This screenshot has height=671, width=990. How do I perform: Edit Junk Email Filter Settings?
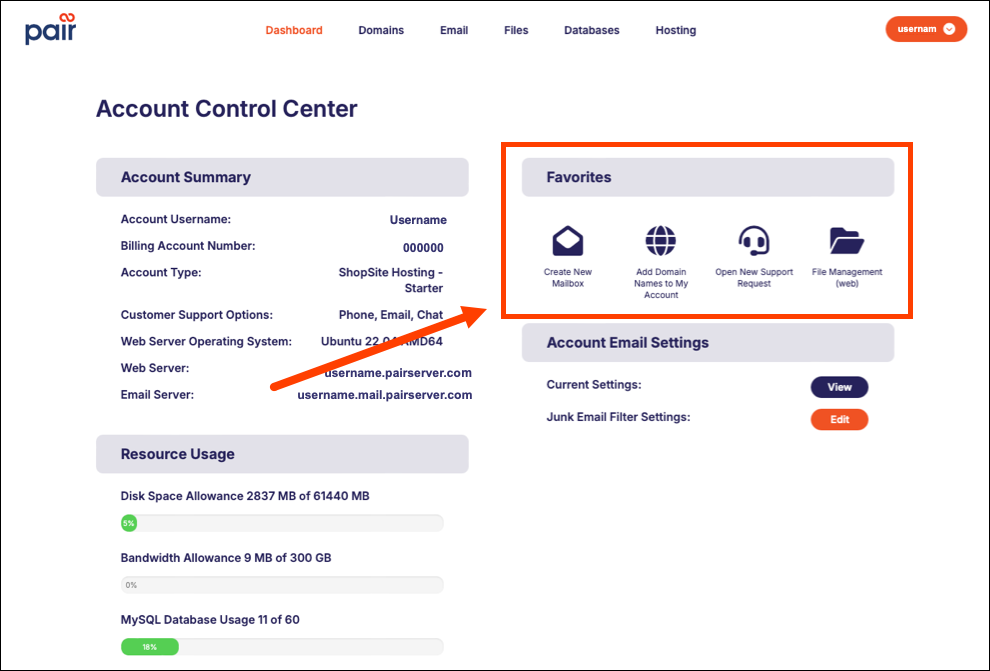coord(839,419)
